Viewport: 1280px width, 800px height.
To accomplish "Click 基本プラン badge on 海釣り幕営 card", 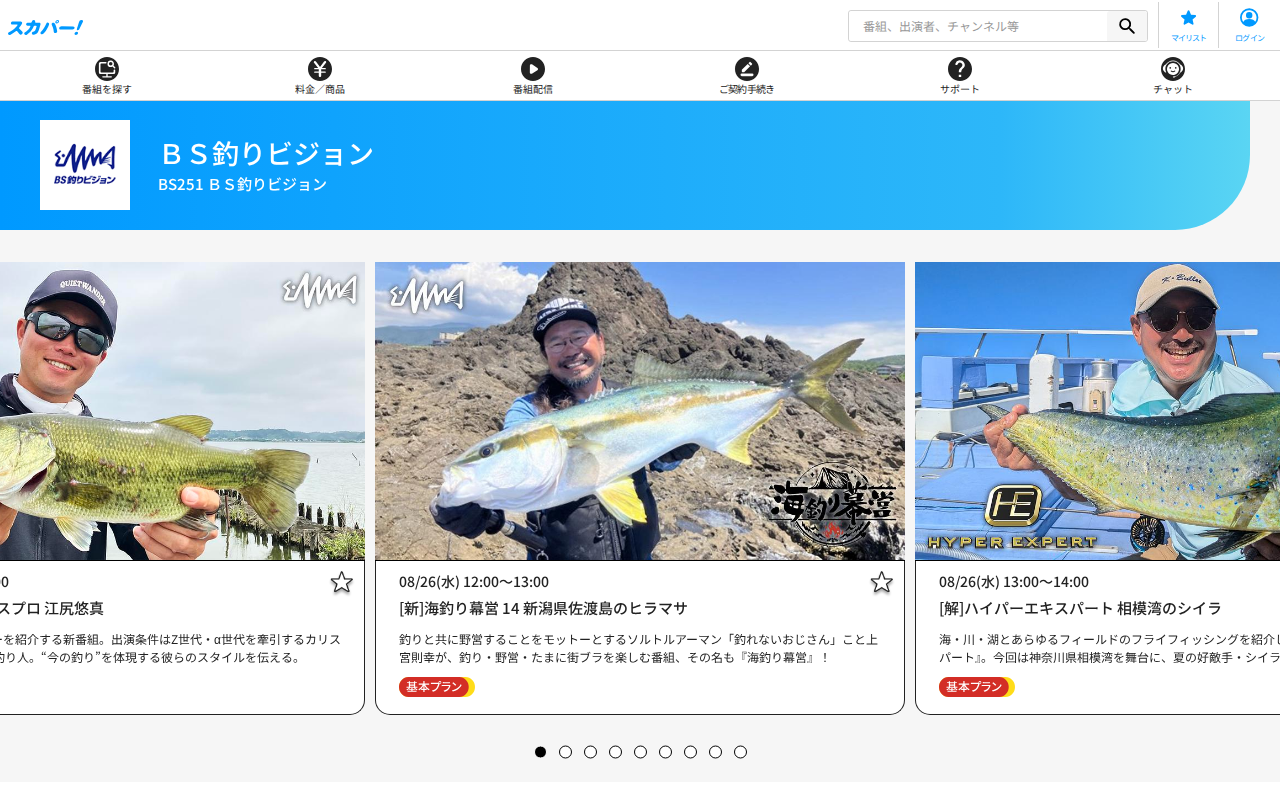I will click(436, 687).
